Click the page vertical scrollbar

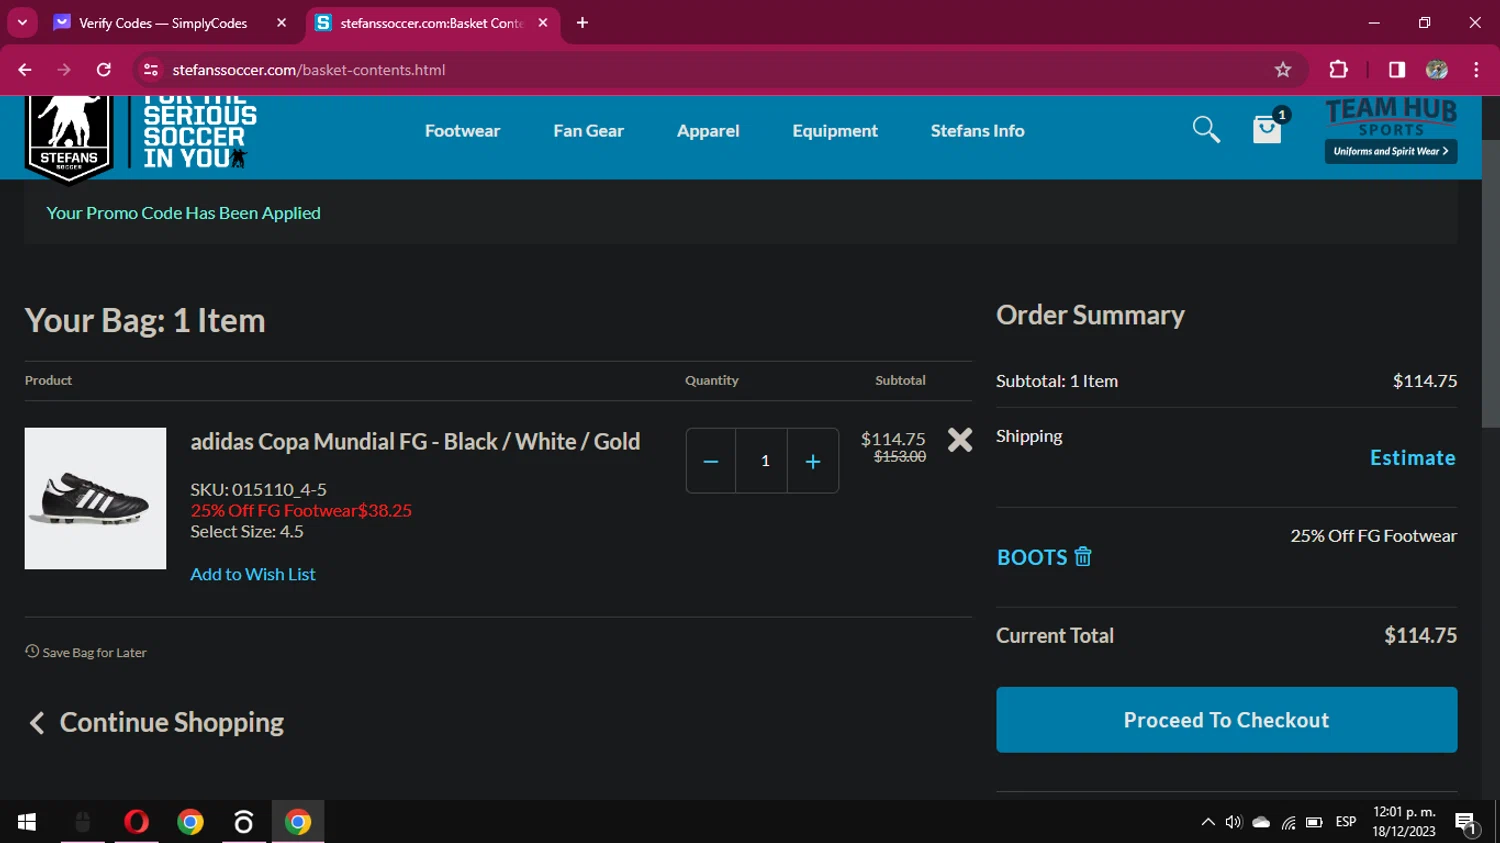pyautogui.click(x=1490, y=283)
